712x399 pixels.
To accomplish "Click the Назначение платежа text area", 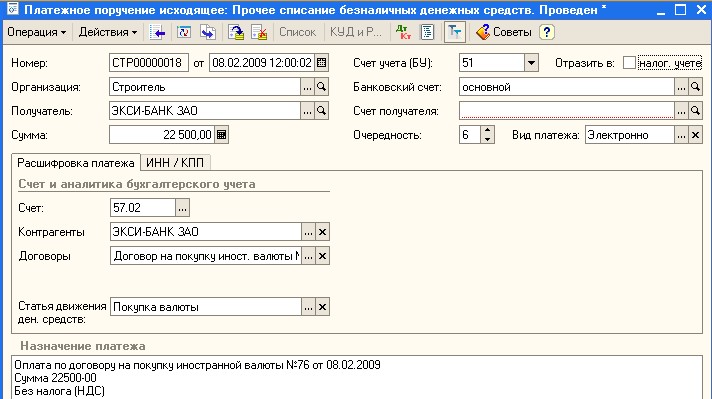I will click(356, 378).
